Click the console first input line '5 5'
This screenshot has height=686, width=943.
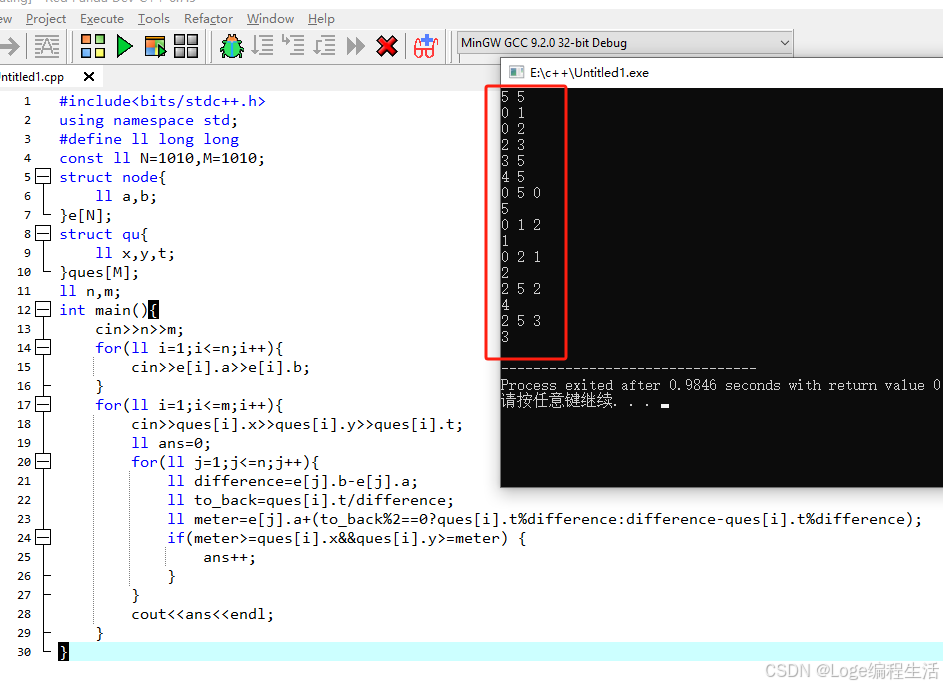pos(513,97)
